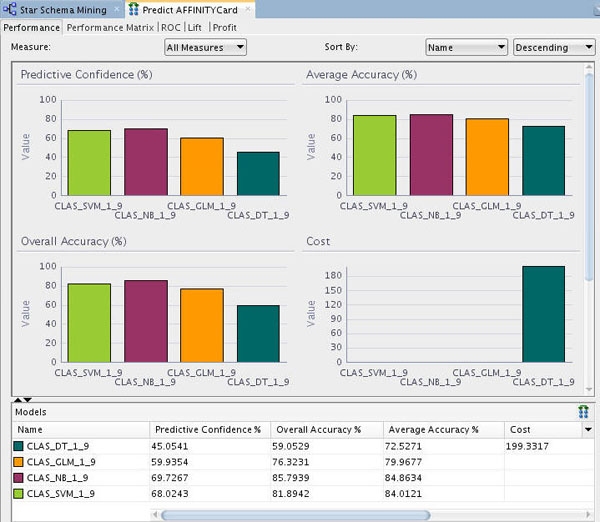This screenshot has height=522, width=600.
Task: Click the Star Schema Mining tab icon
Action: 11,9
